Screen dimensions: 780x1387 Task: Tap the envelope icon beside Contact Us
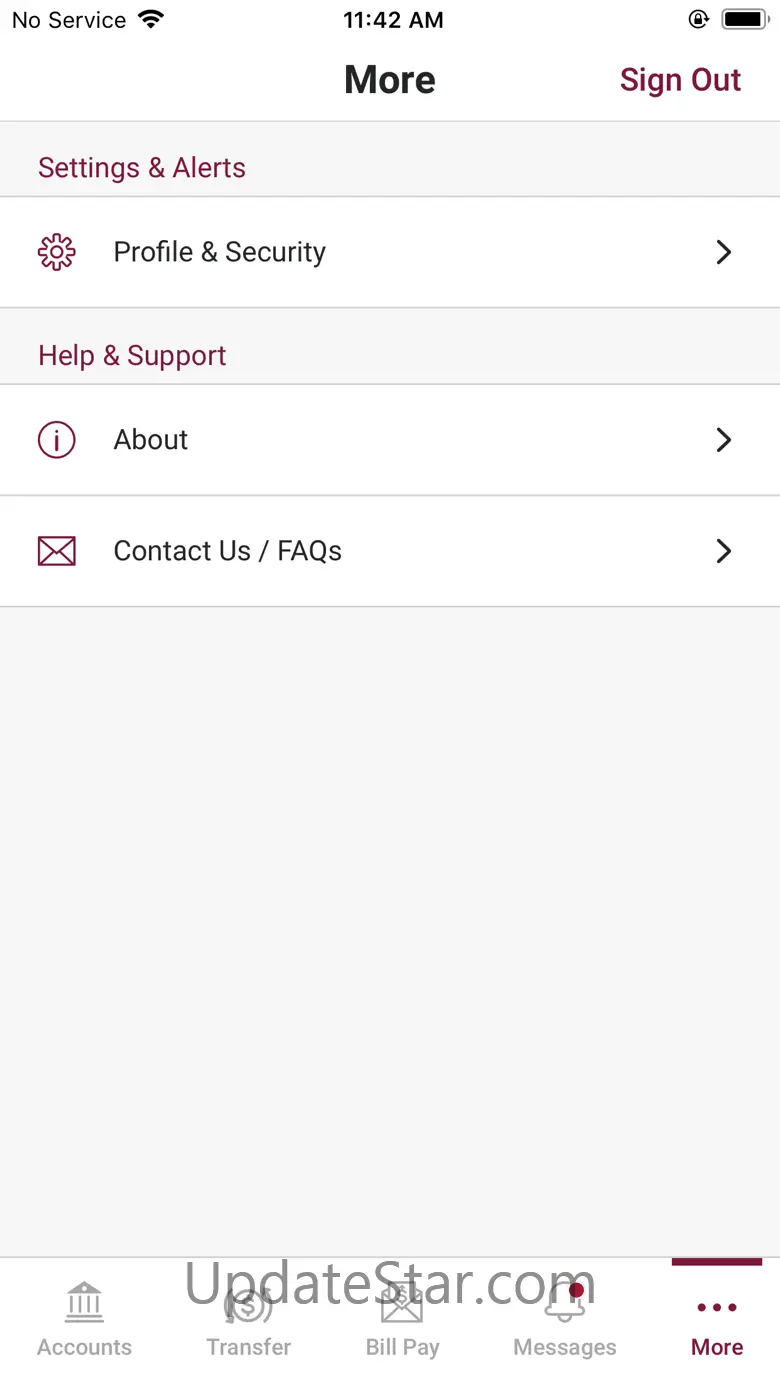57,551
